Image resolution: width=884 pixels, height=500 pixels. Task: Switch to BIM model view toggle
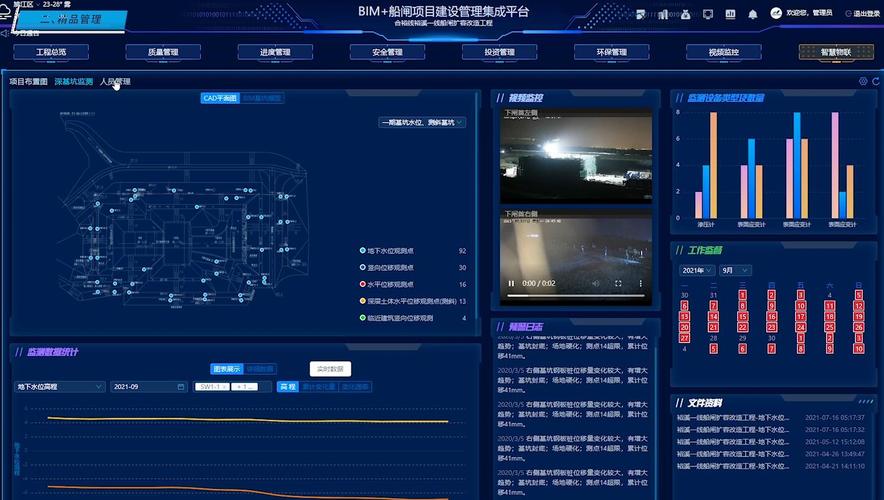click(262, 98)
